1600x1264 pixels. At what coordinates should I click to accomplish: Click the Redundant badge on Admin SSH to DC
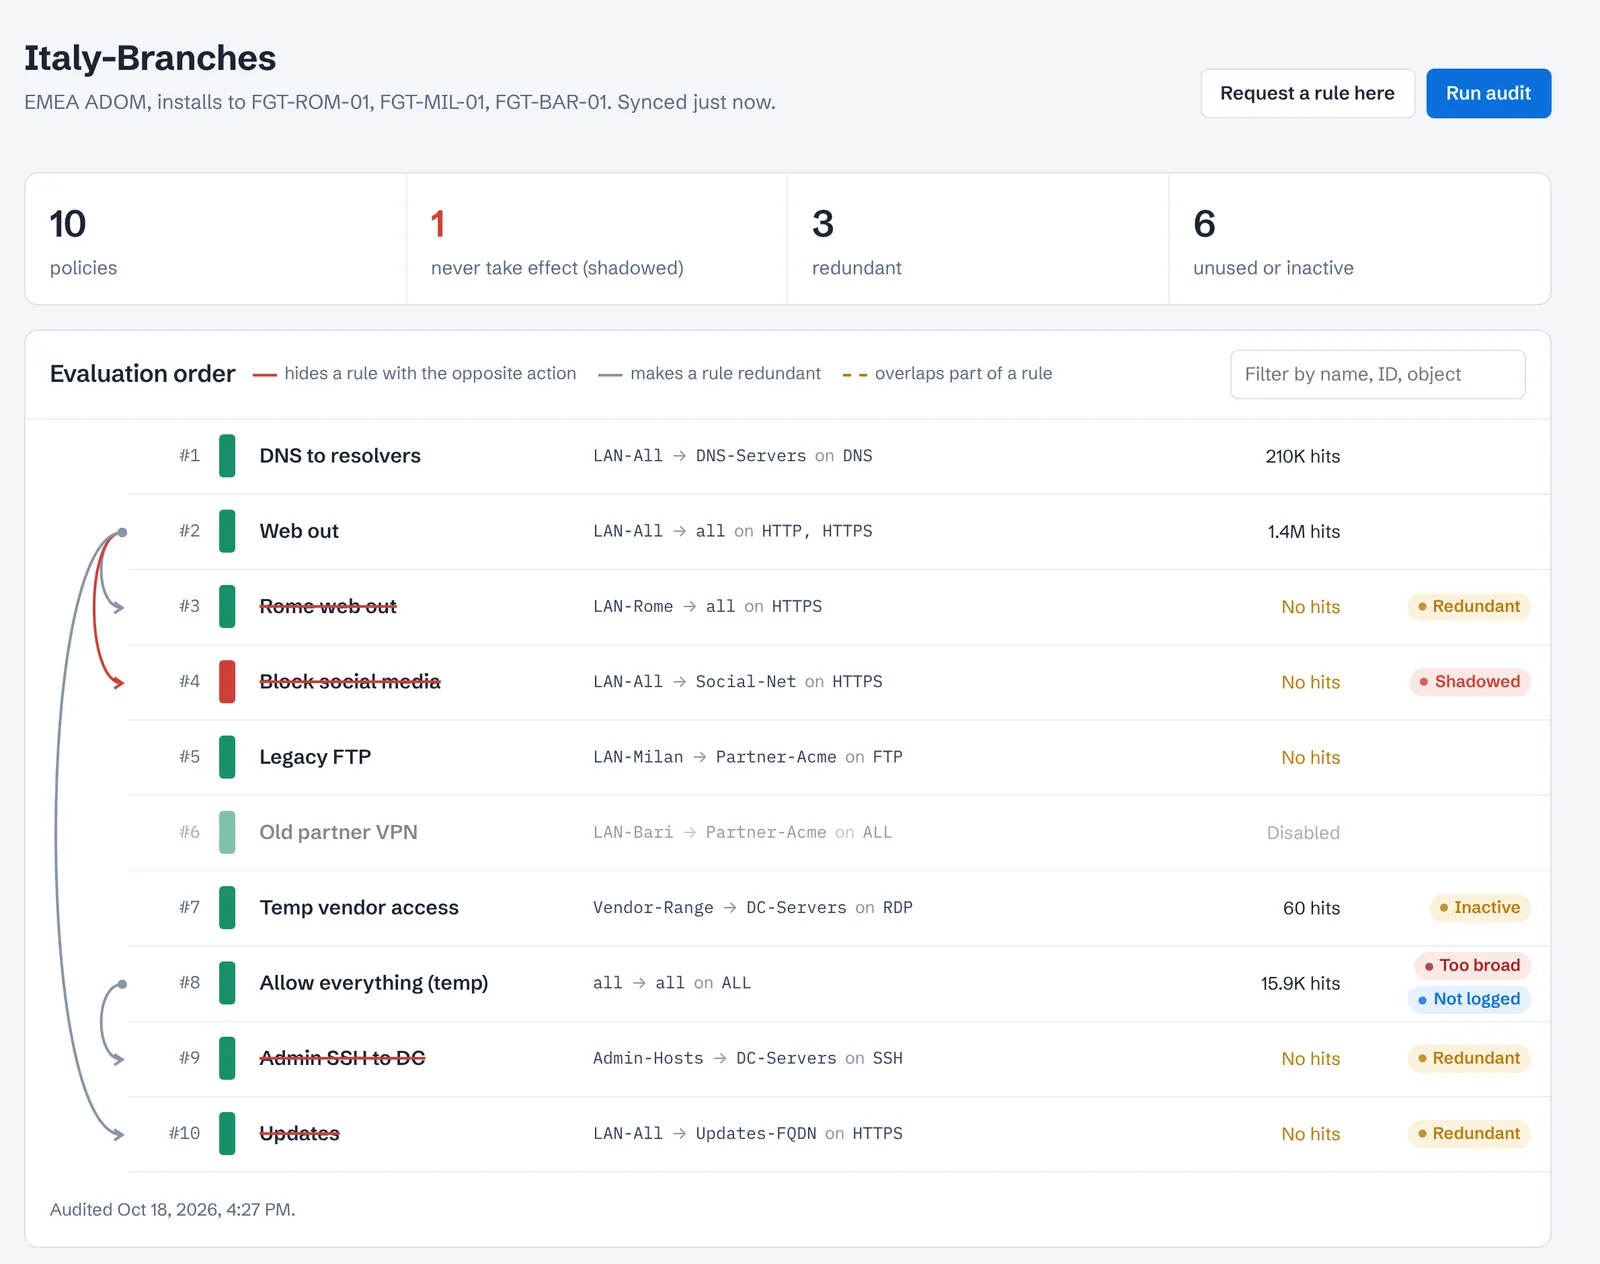click(1469, 1058)
